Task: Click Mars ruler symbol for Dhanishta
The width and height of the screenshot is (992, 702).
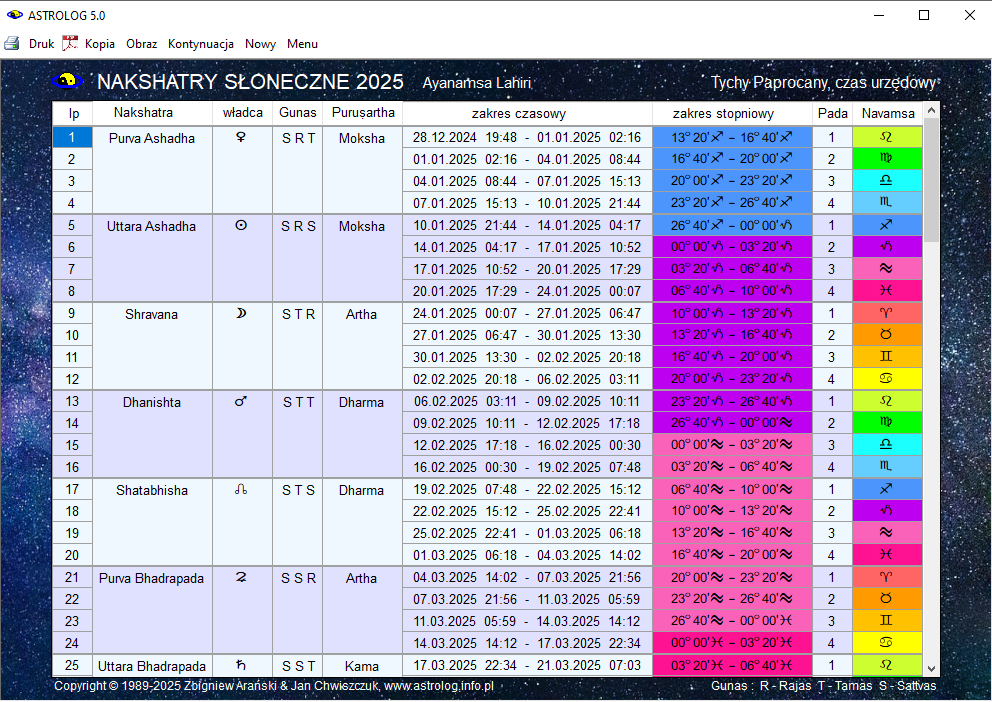Action: coord(241,402)
